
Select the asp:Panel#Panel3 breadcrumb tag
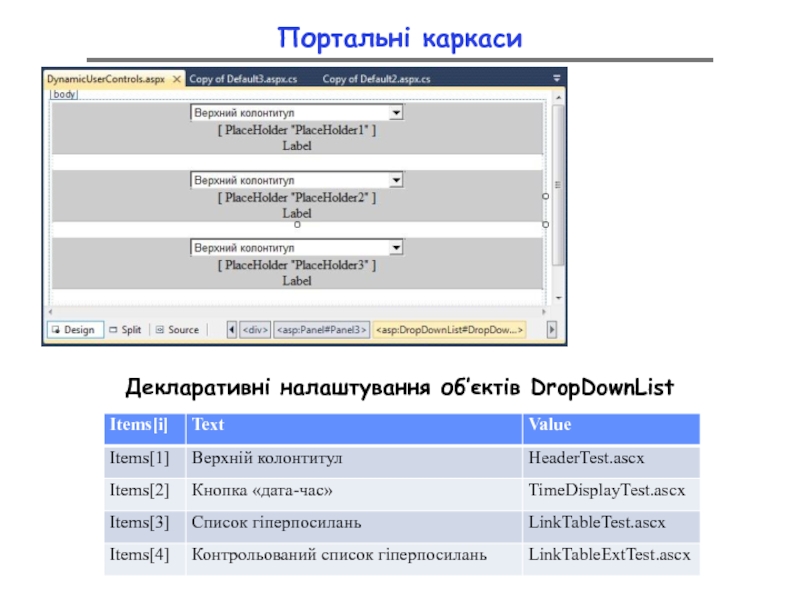pos(321,330)
